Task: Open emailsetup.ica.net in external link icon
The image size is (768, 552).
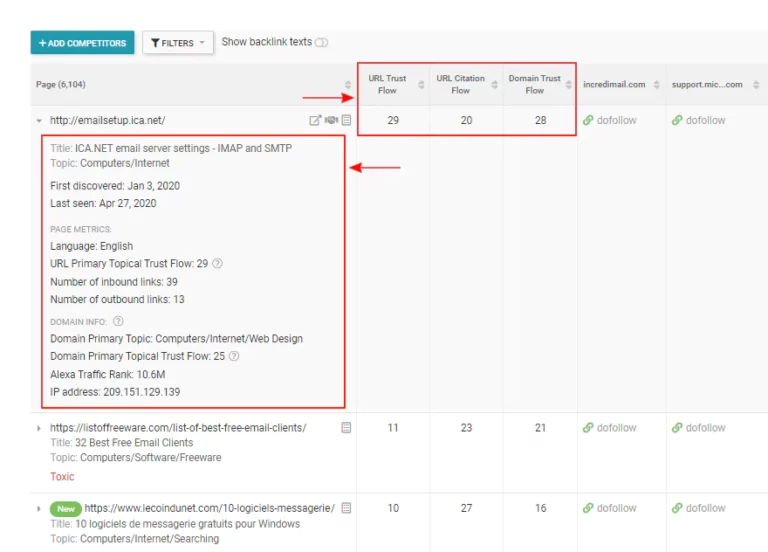Action: [x=315, y=120]
